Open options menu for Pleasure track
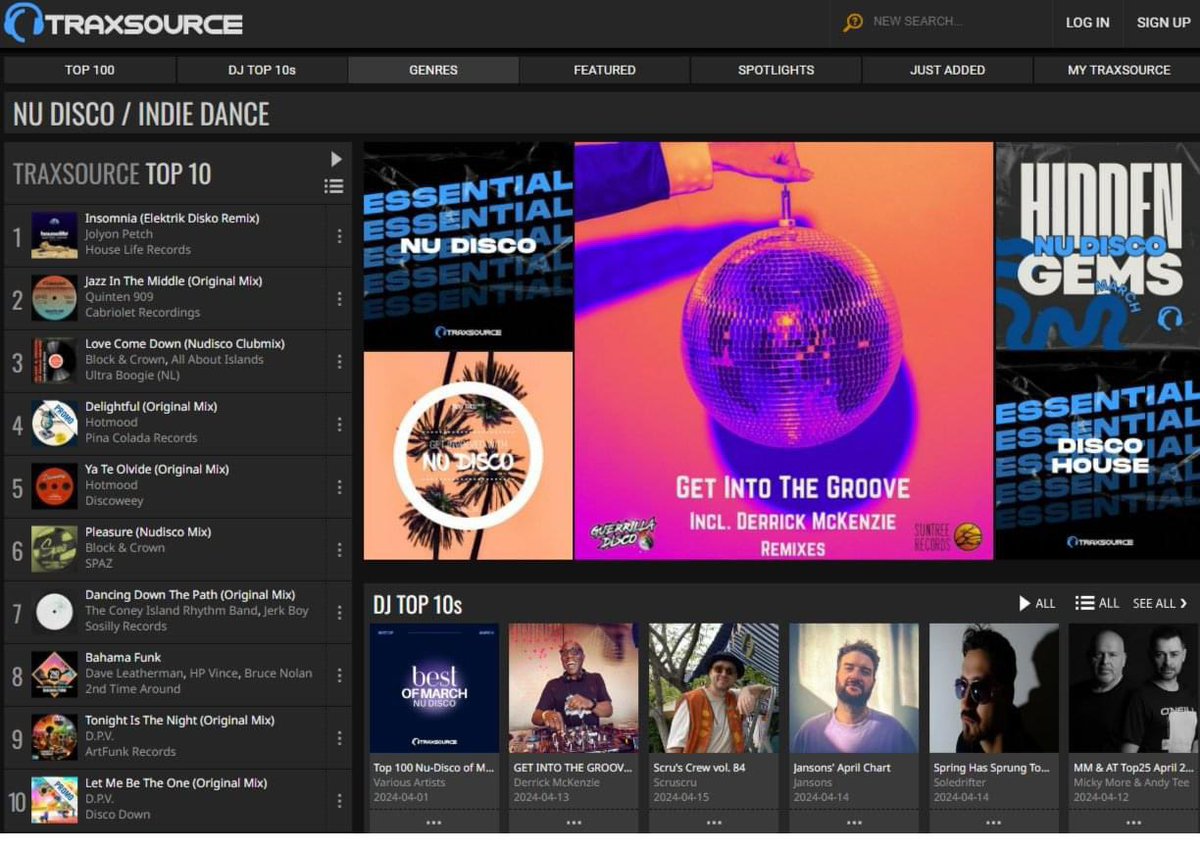Screen dimensions: 1200x853 (339, 550)
